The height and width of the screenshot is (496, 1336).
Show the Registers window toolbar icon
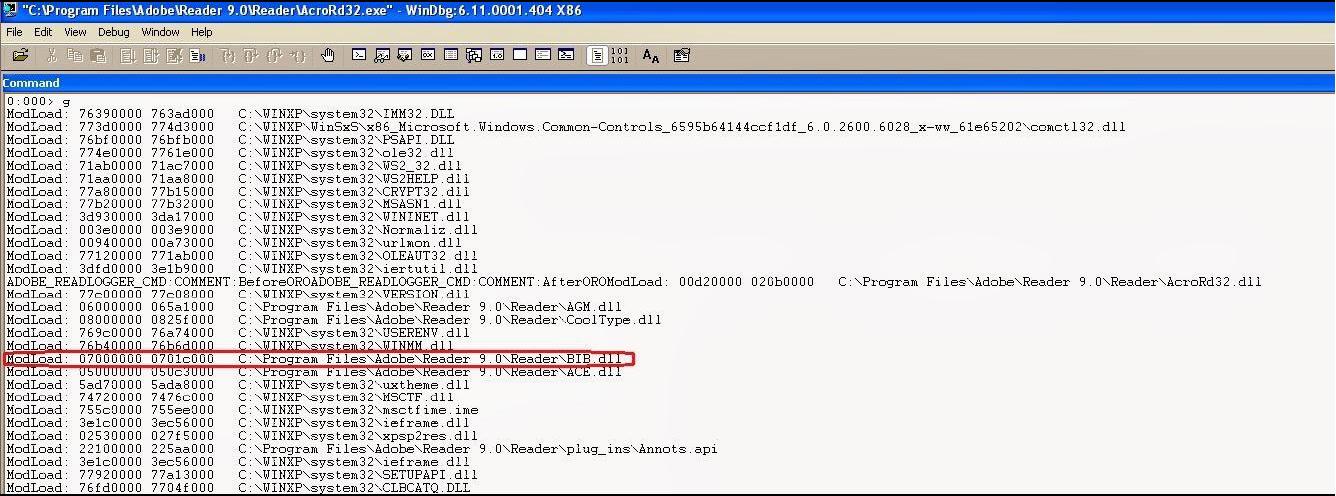coord(428,55)
